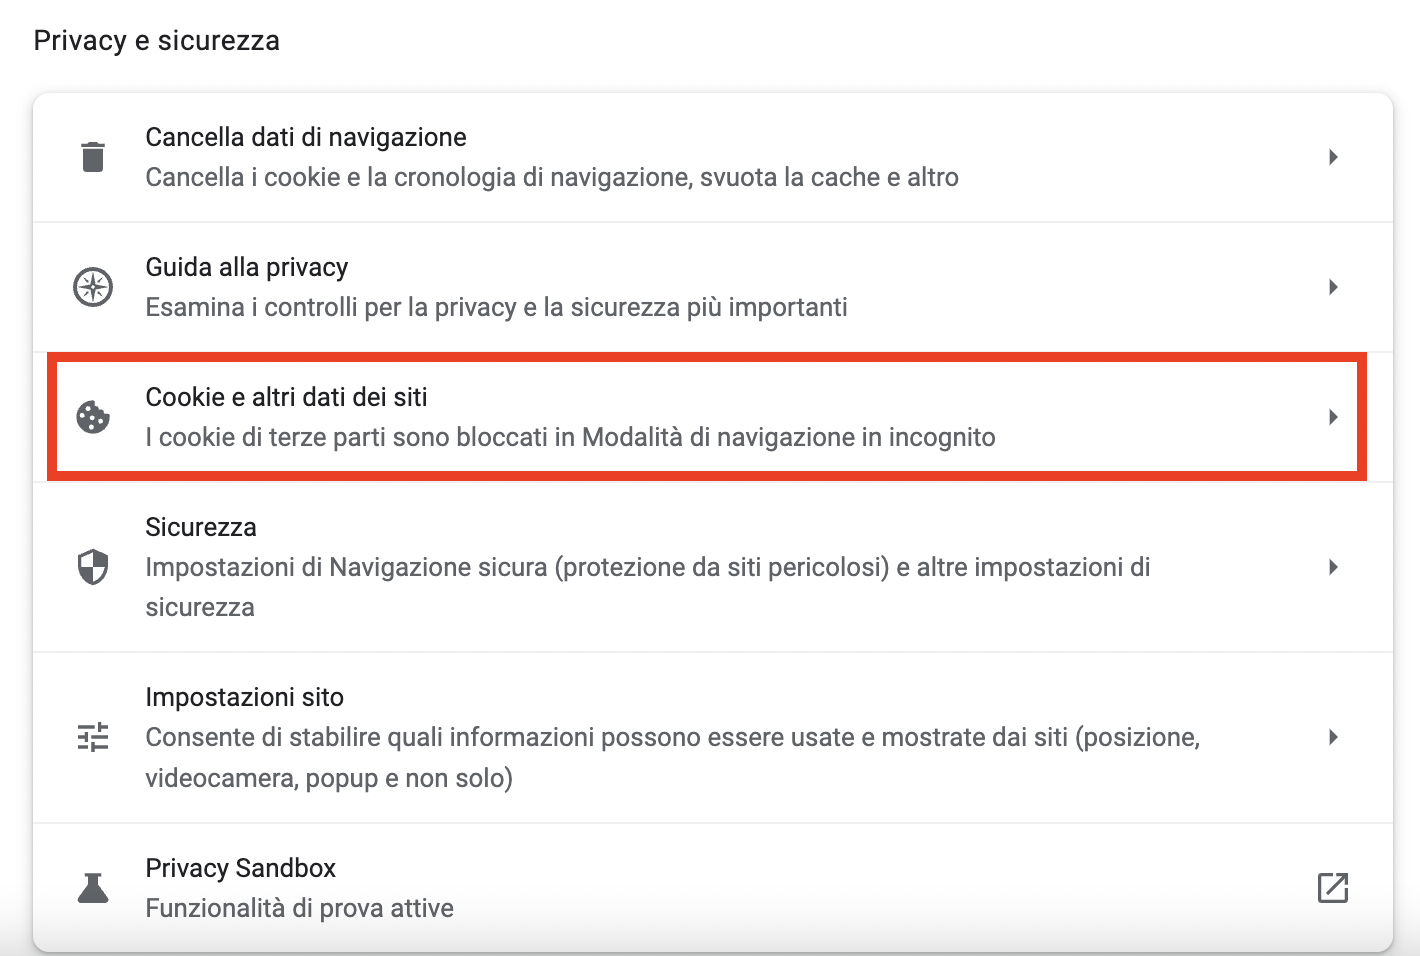Open Privacy Sandbox external link icon
The image size is (1420, 956).
(1333, 887)
